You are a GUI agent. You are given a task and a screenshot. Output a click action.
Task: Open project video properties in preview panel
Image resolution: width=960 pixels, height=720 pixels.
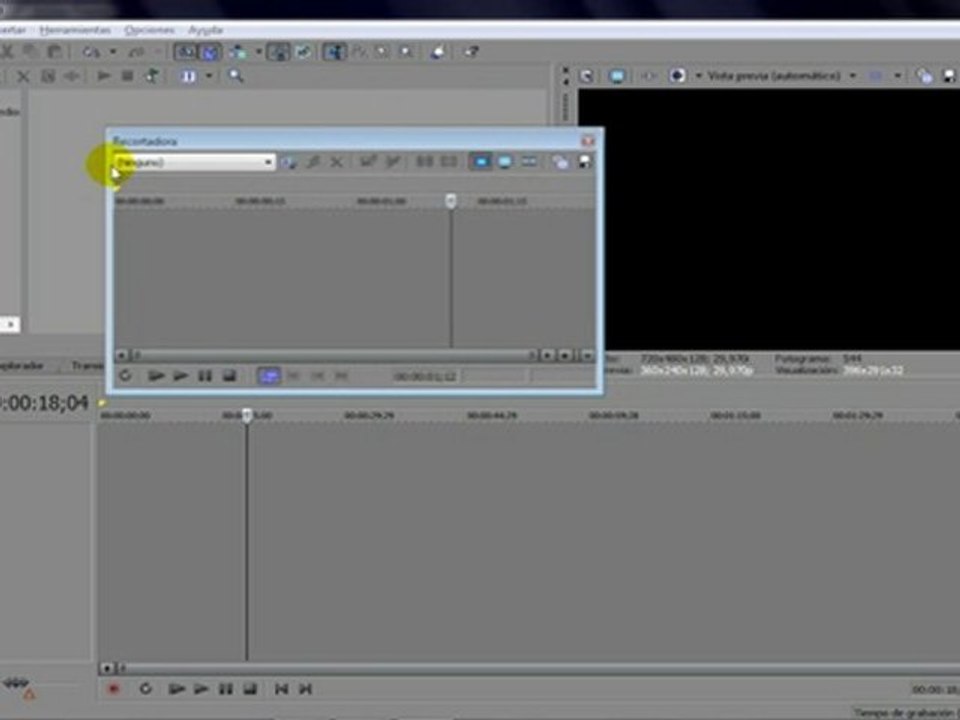pyautogui.click(x=586, y=76)
